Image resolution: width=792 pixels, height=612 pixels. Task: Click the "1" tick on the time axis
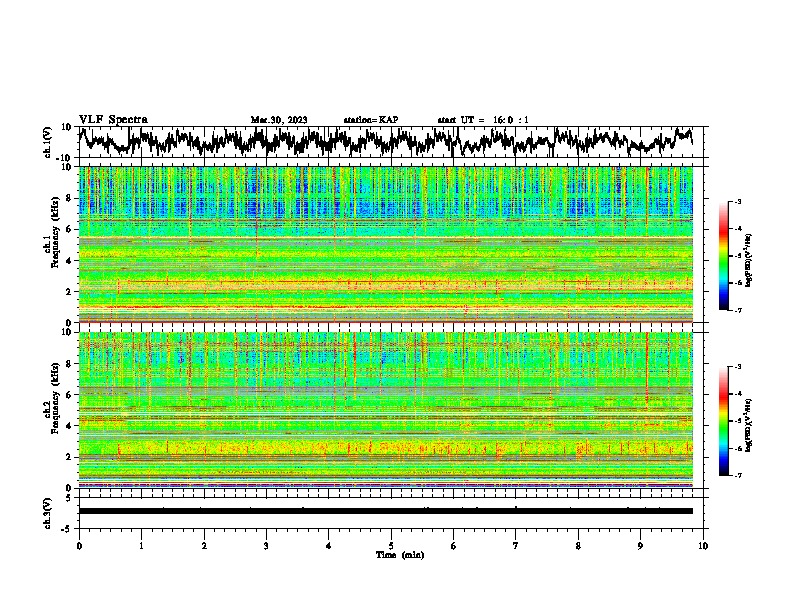coord(141,546)
